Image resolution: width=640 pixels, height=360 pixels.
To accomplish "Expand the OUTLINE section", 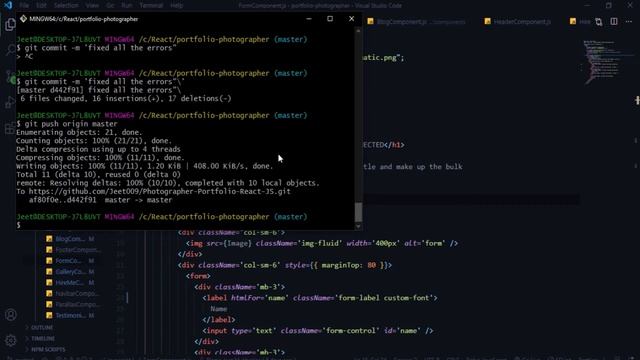I will point(42,328).
